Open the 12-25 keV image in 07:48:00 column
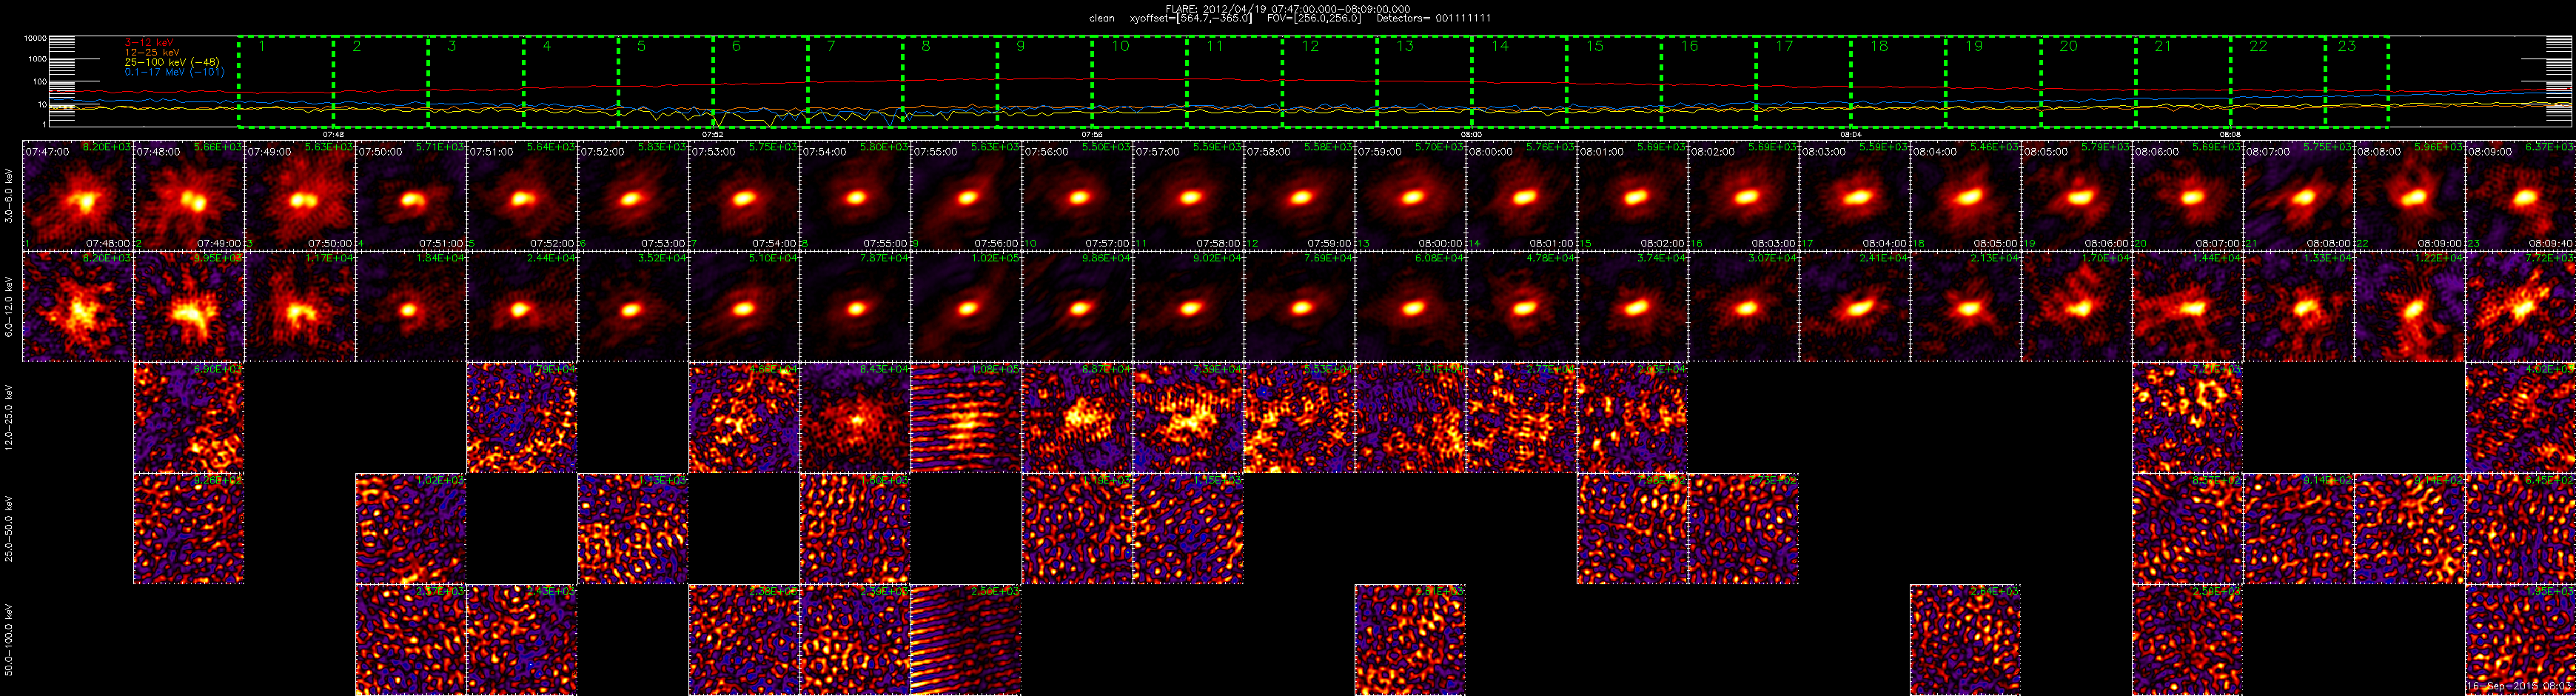2576x696 pixels. point(189,417)
